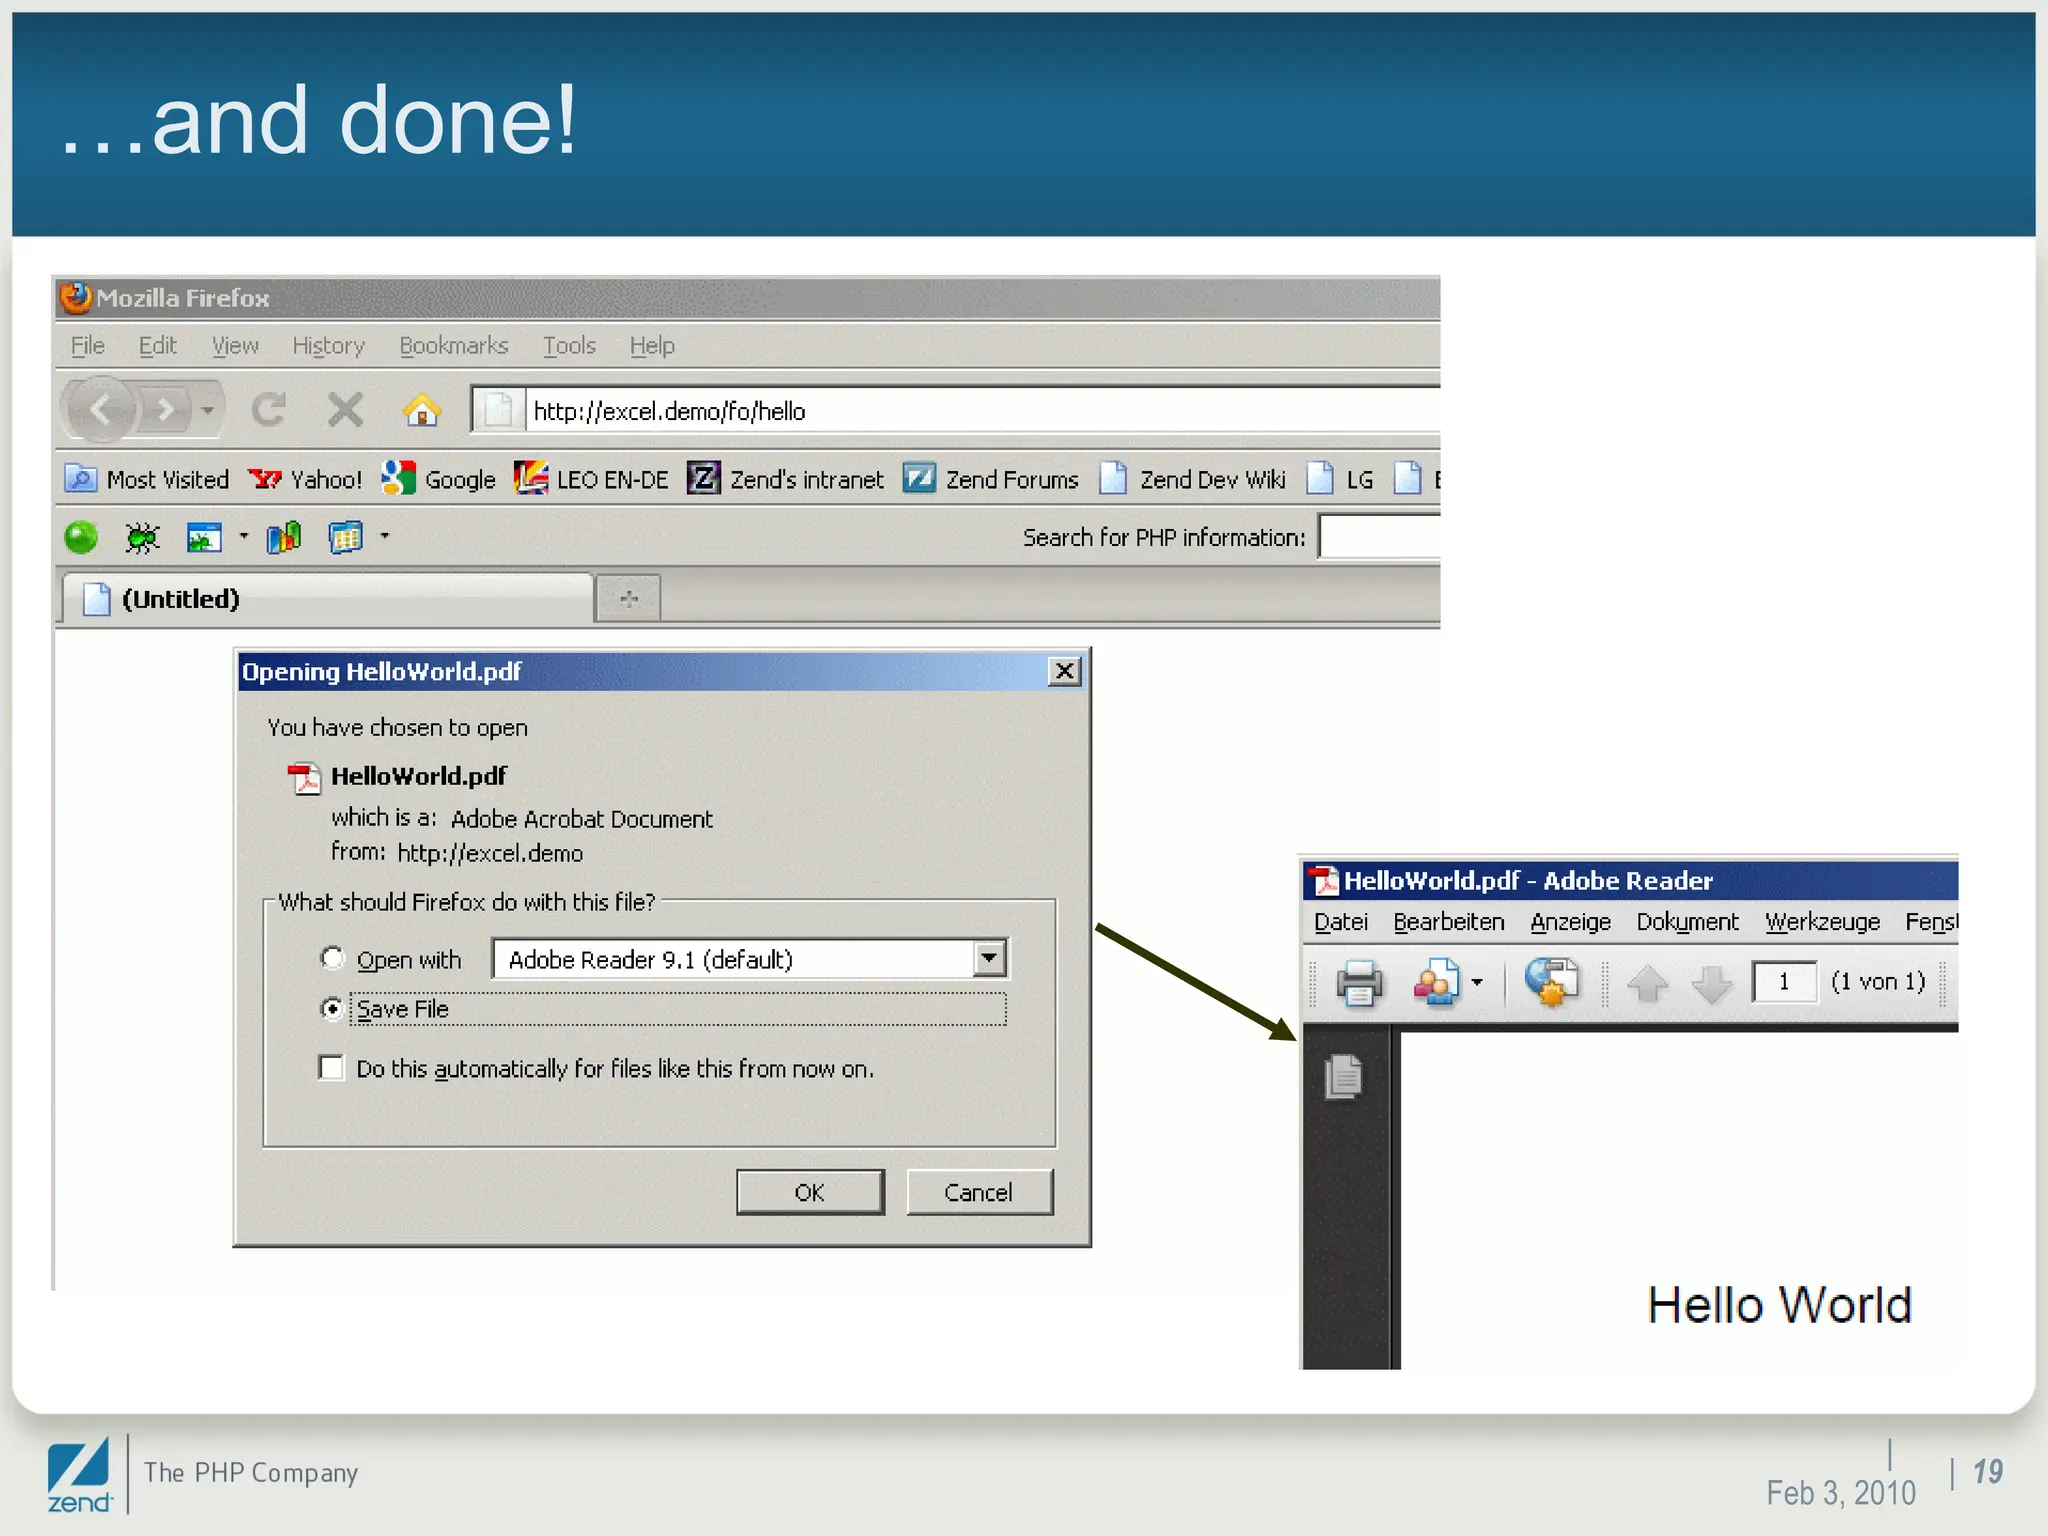Go to previous page arrow in Reader
Screen dimensions: 2048x1536
tap(1648, 983)
